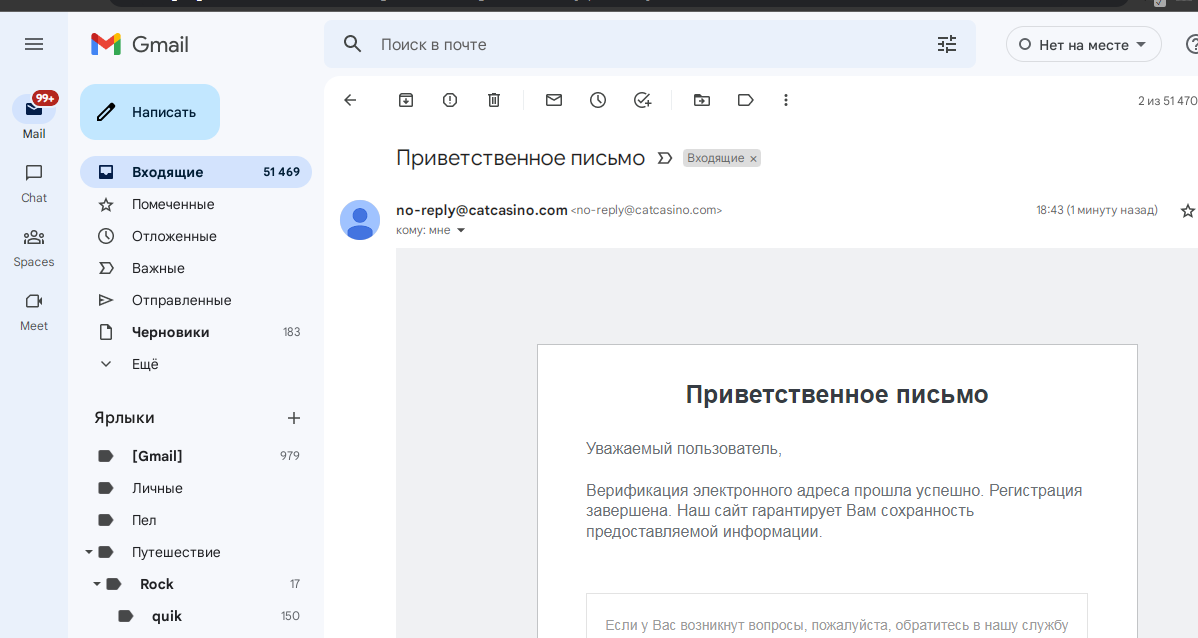
Task: Snooze the email
Action: click(x=597, y=100)
